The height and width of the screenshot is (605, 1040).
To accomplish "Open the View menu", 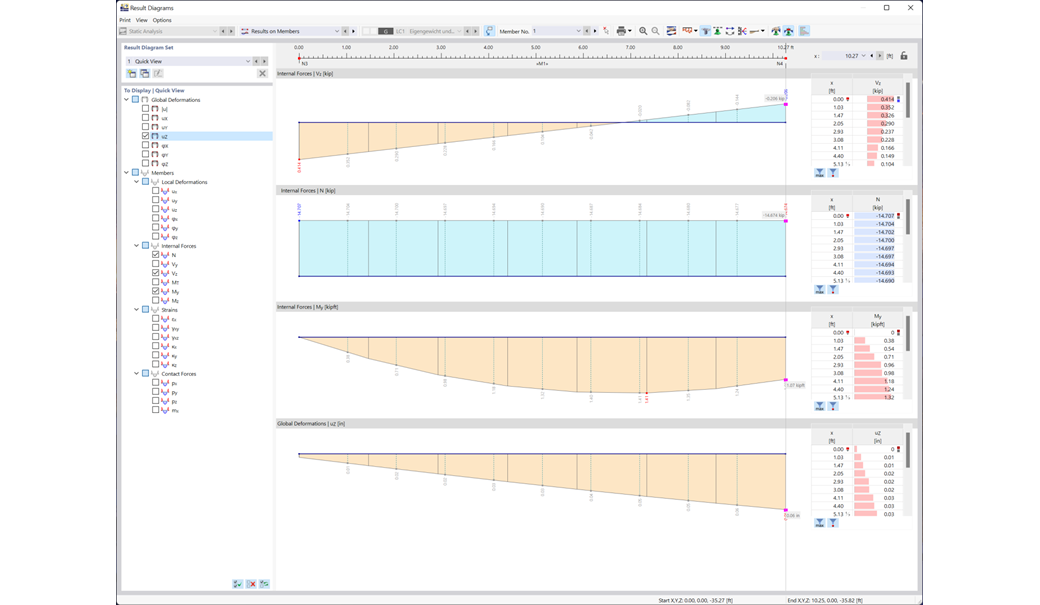I will click(x=143, y=19).
